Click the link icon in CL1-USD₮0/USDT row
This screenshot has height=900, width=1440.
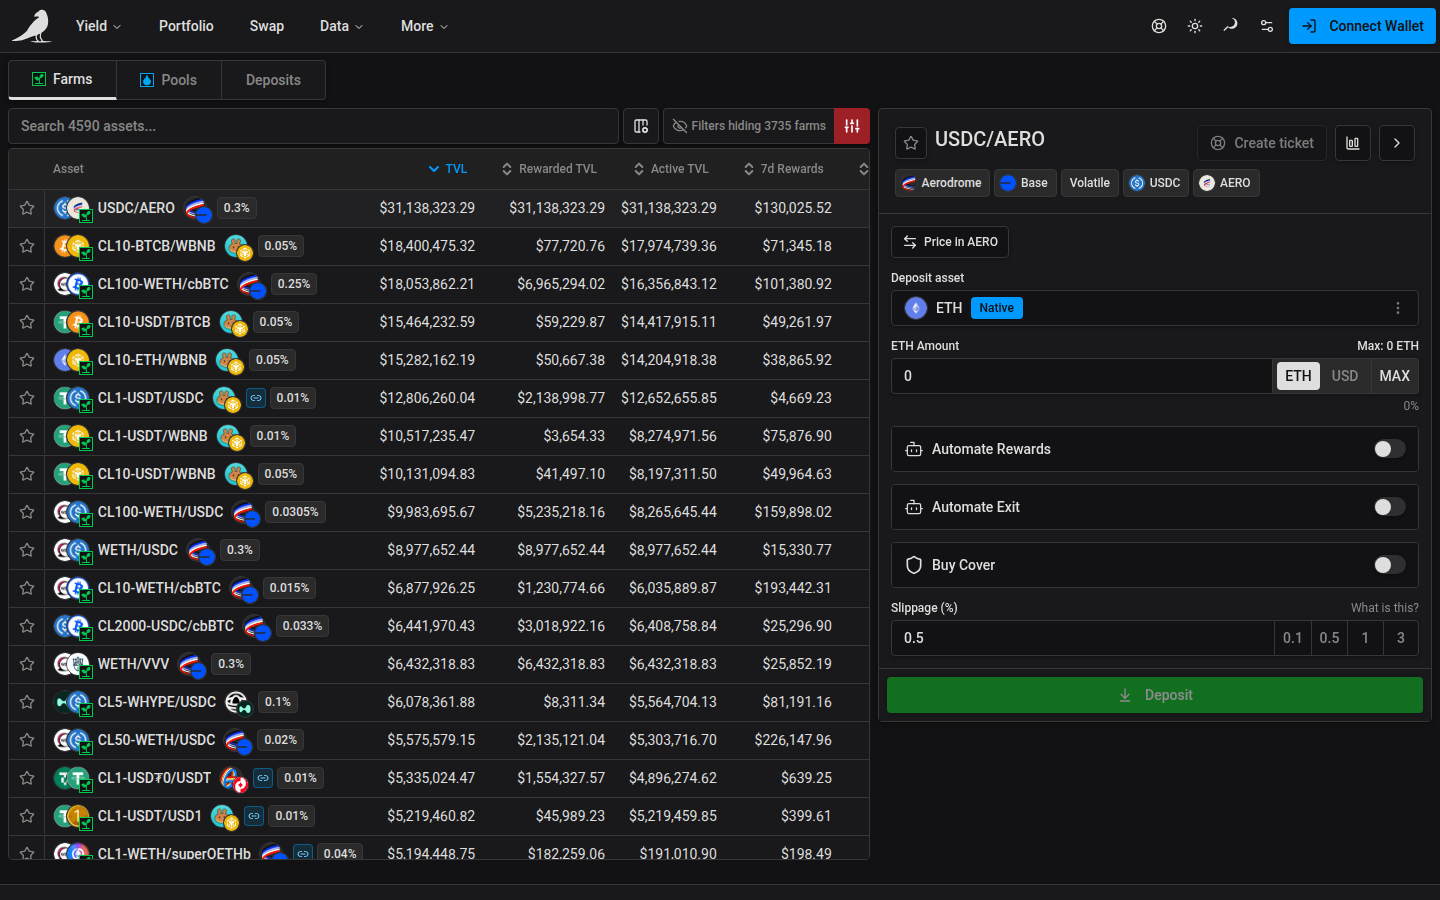pyautogui.click(x=263, y=778)
